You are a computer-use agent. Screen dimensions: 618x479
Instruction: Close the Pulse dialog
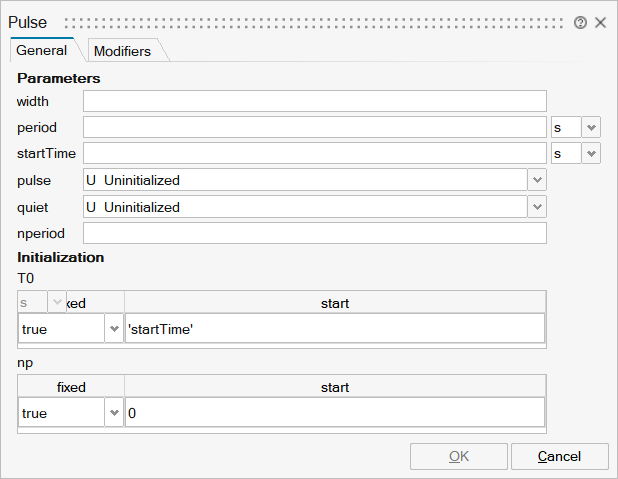601,22
